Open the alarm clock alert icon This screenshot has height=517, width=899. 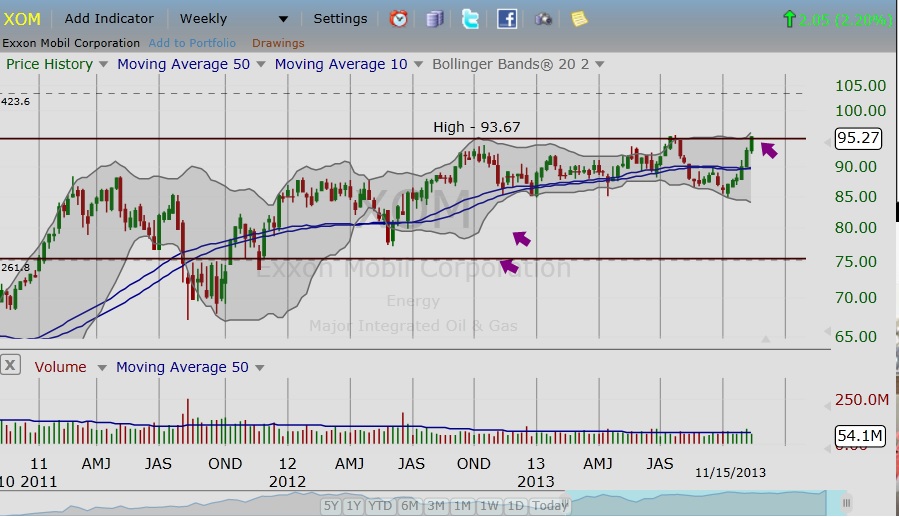[398, 18]
